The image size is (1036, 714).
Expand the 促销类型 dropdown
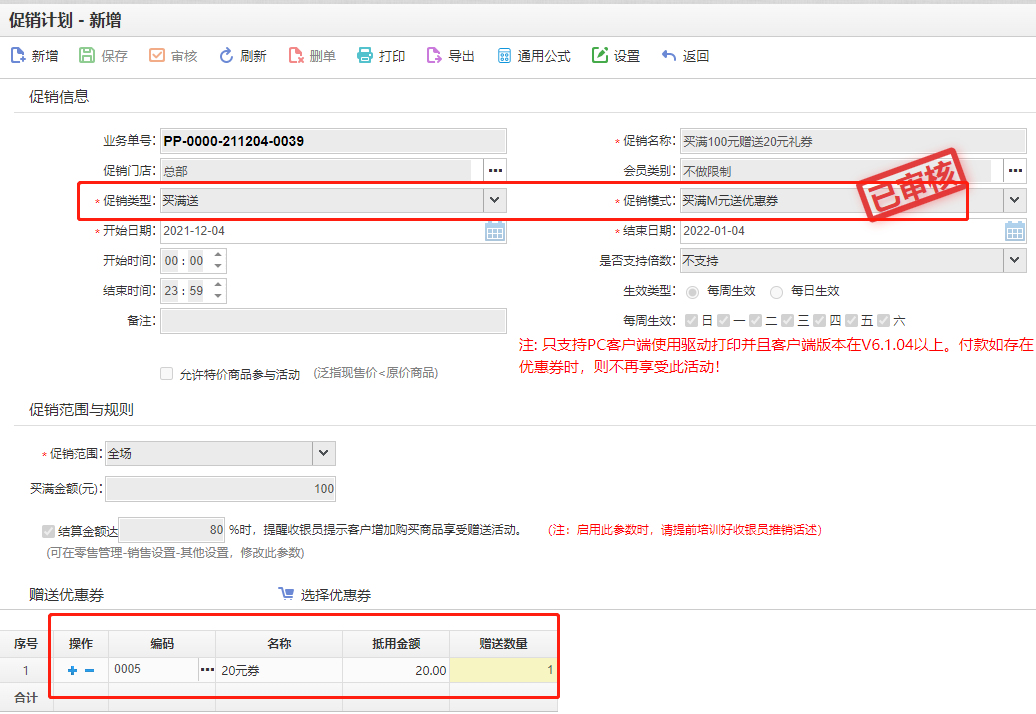pyautogui.click(x=495, y=200)
